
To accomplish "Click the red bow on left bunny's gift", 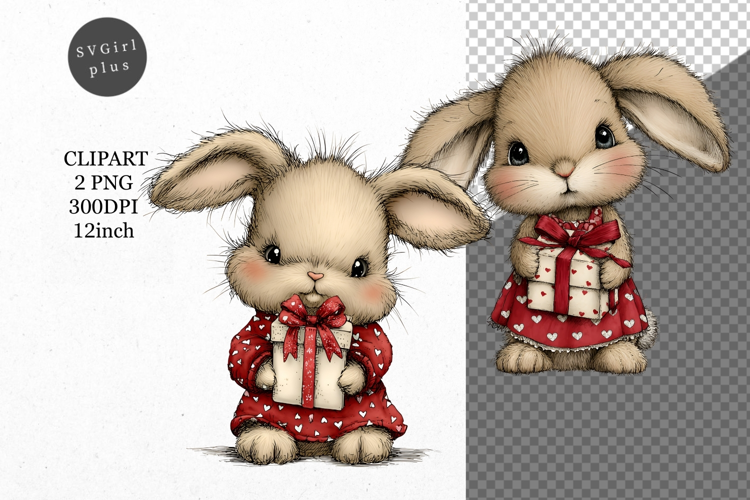I will pos(313,315).
